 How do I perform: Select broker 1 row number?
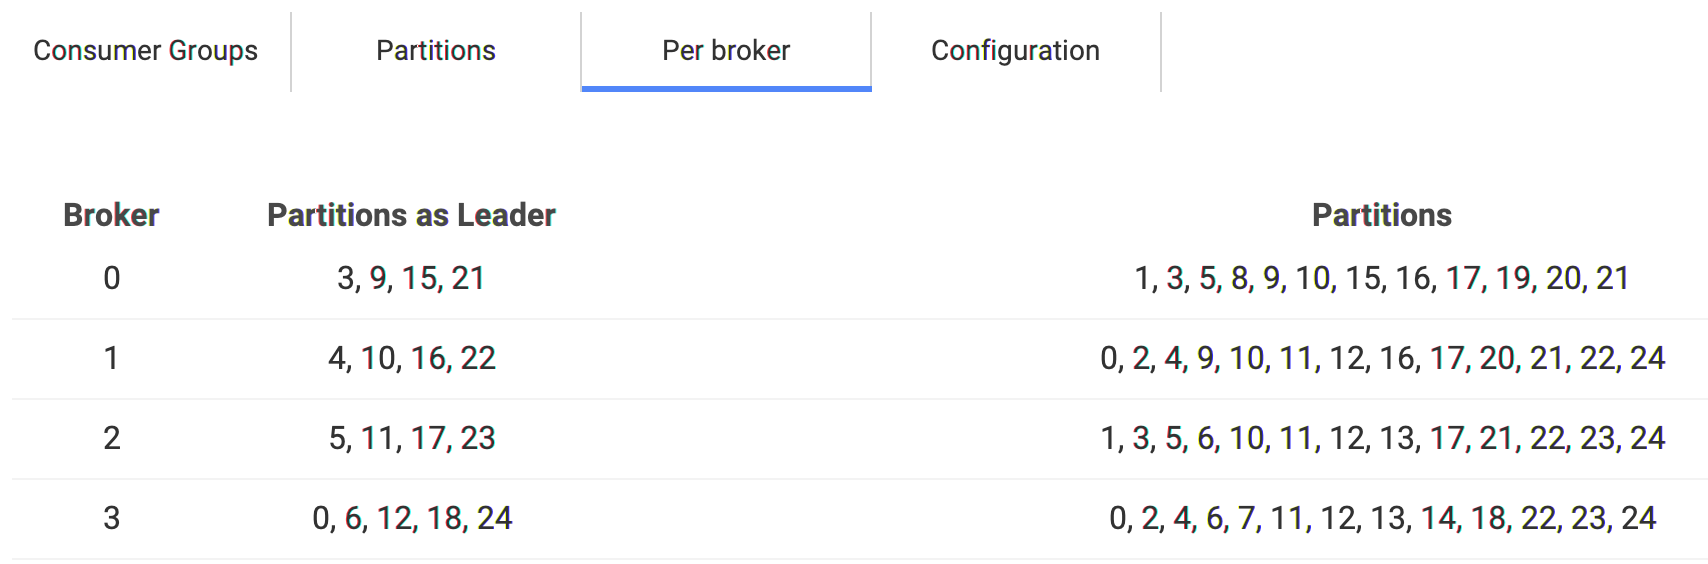click(x=111, y=358)
